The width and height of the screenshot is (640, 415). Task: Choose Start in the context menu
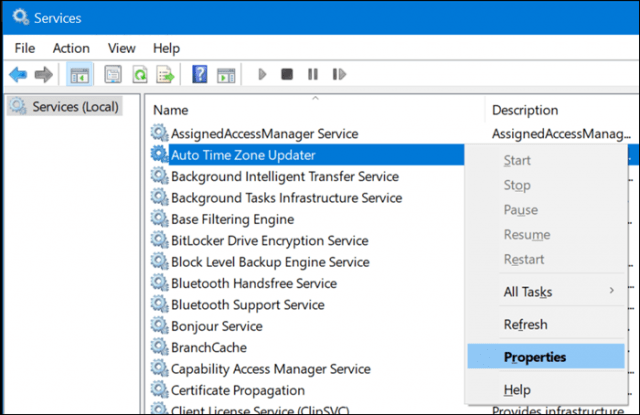click(x=517, y=160)
